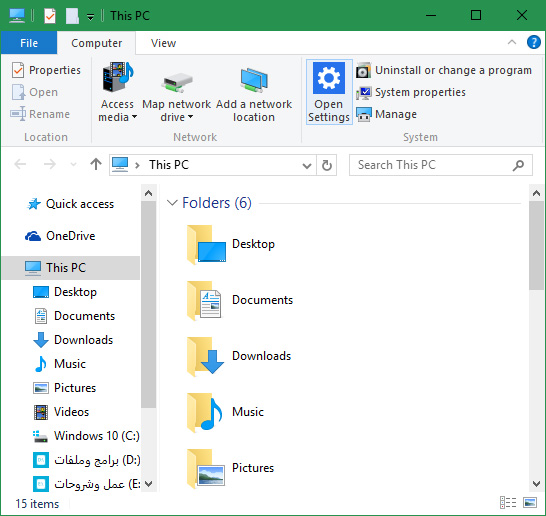
Task: Select برامج وملفات (D:) drive in sidebar
Action: point(86,460)
